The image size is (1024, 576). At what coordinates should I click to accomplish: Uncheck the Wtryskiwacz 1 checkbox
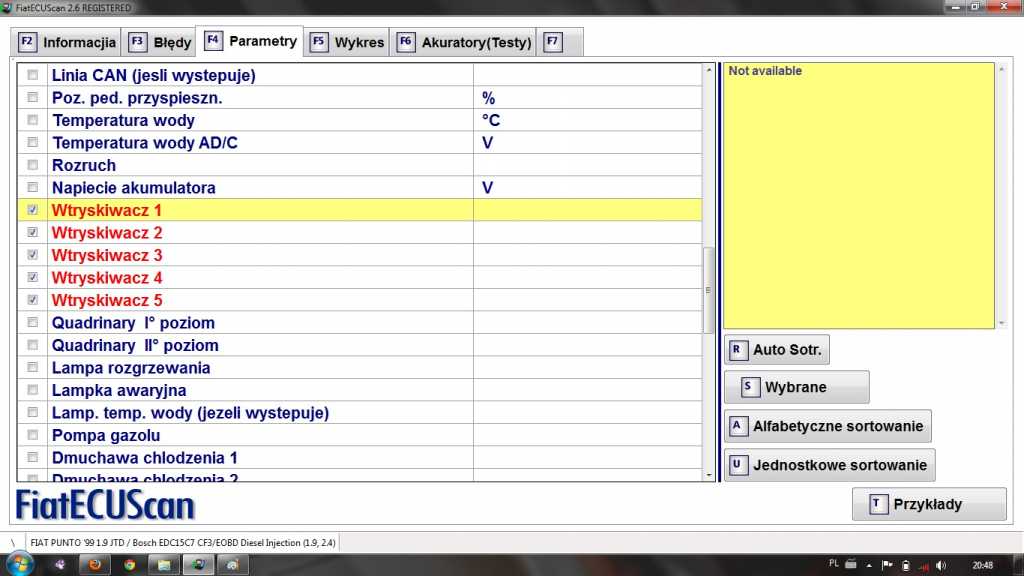click(33, 210)
